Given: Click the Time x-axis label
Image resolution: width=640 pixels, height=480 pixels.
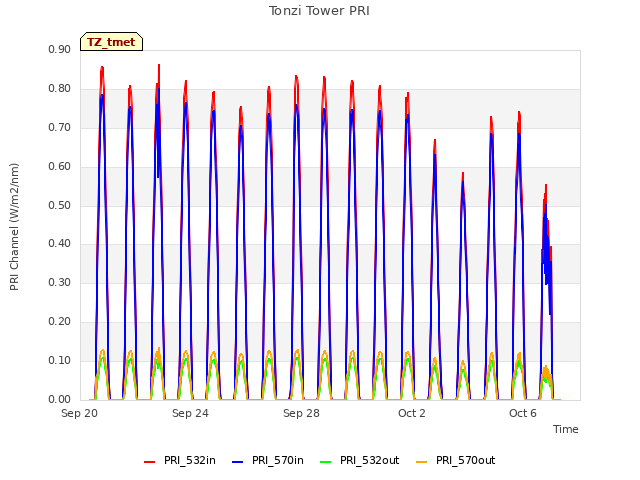Looking at the screenshot, I should (x=566, y=429).
